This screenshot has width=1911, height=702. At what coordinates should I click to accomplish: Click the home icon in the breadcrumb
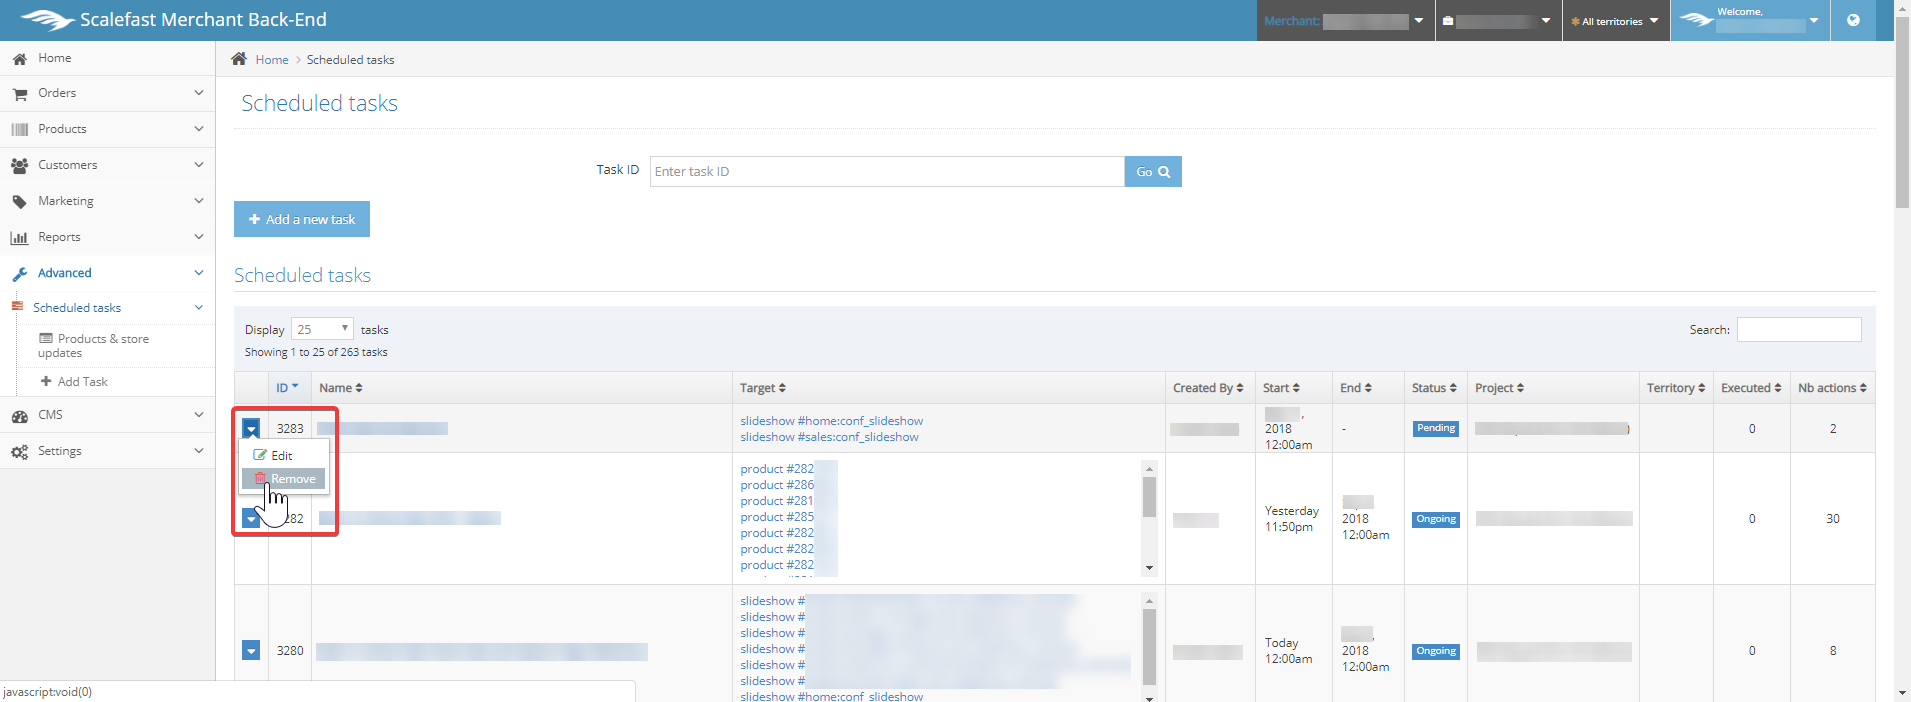point(239,59)
